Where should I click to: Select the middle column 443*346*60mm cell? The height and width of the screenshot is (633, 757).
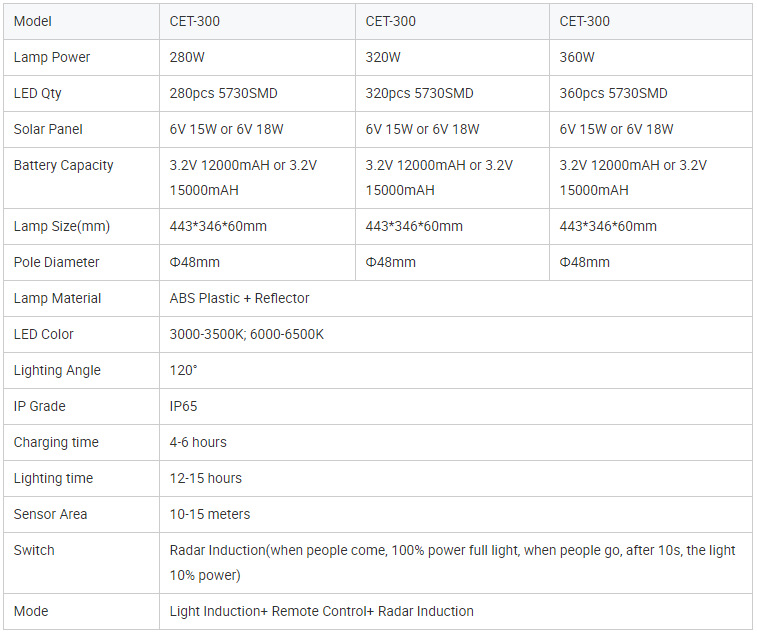[x=452, y=226]
